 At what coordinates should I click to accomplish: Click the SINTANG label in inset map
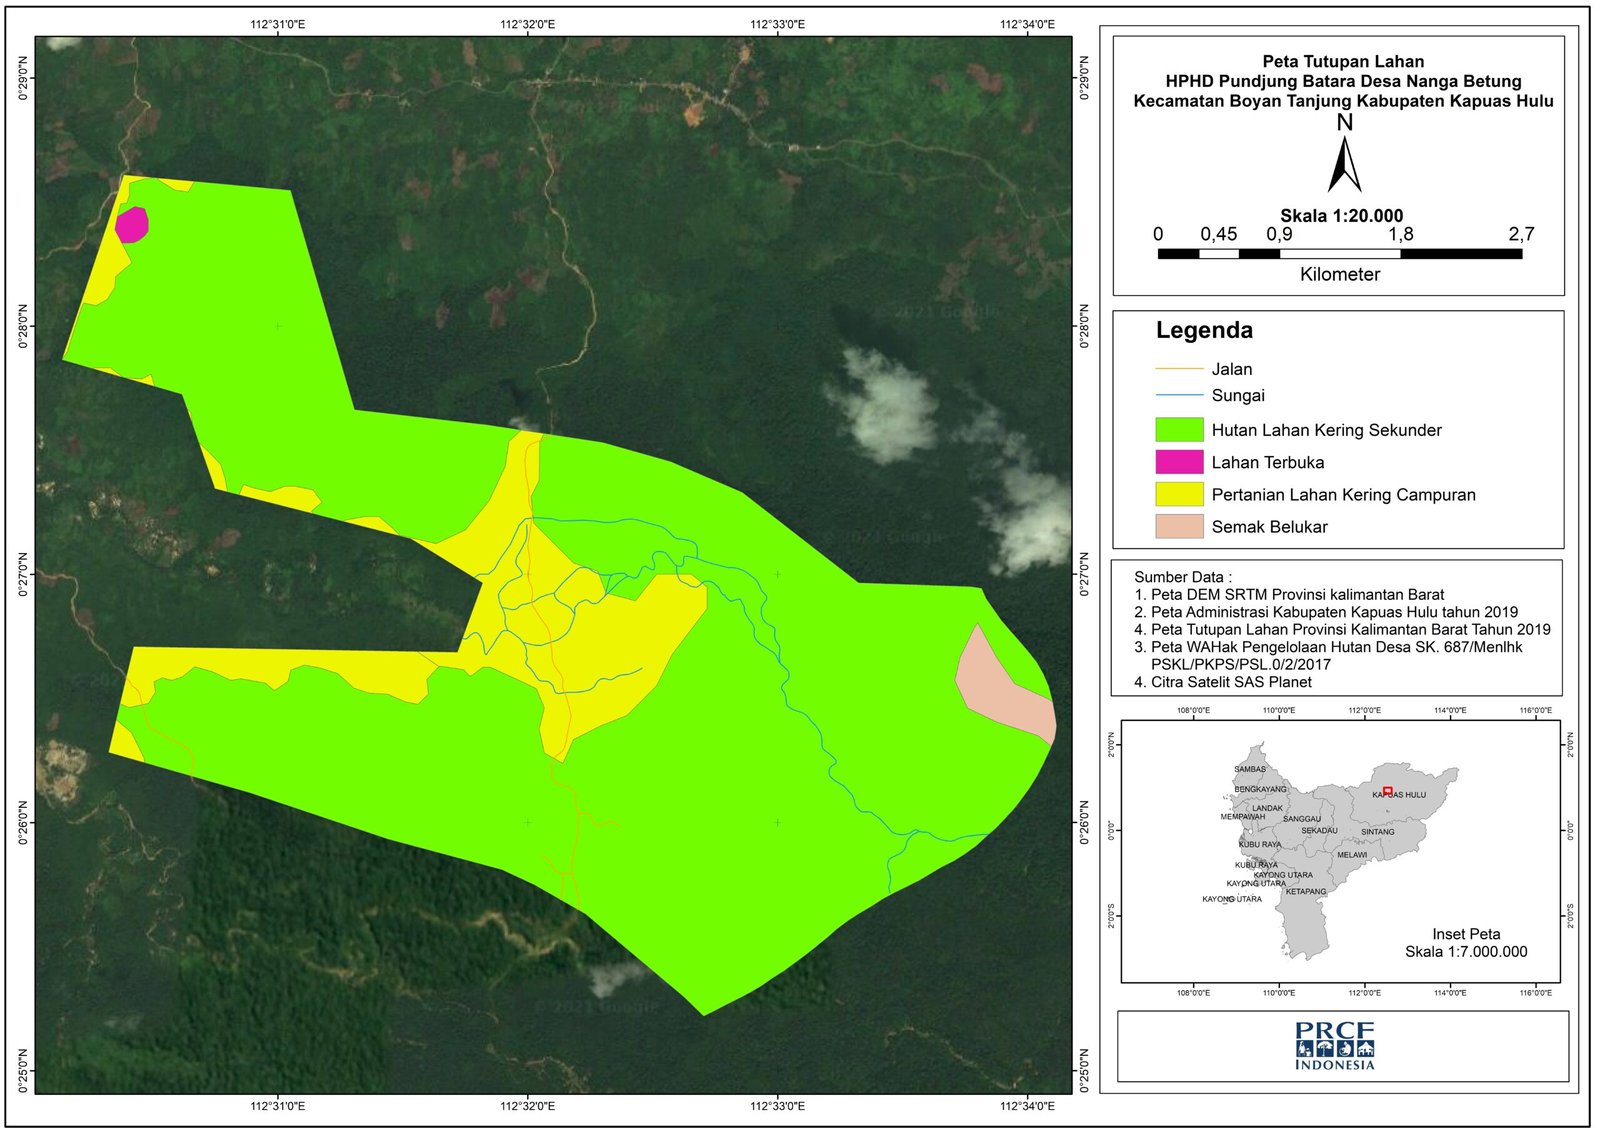point(1377,832)
